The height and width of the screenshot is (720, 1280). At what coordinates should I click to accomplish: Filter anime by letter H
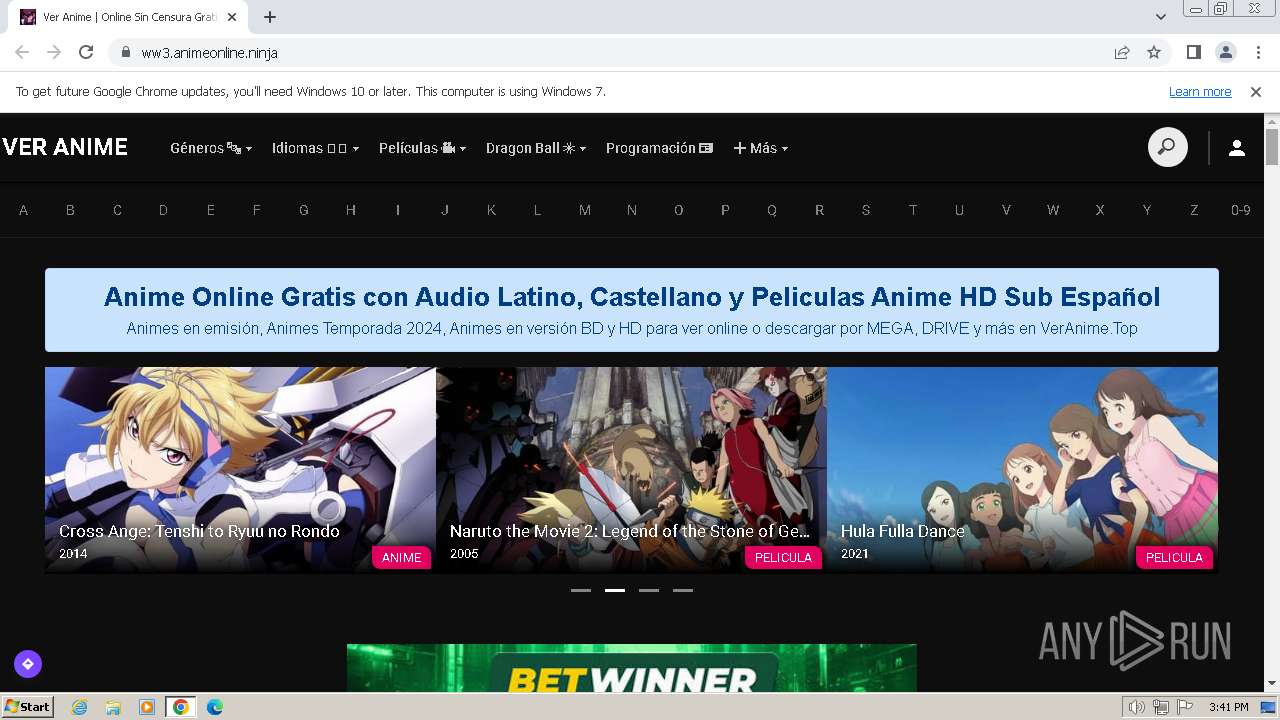351,210
